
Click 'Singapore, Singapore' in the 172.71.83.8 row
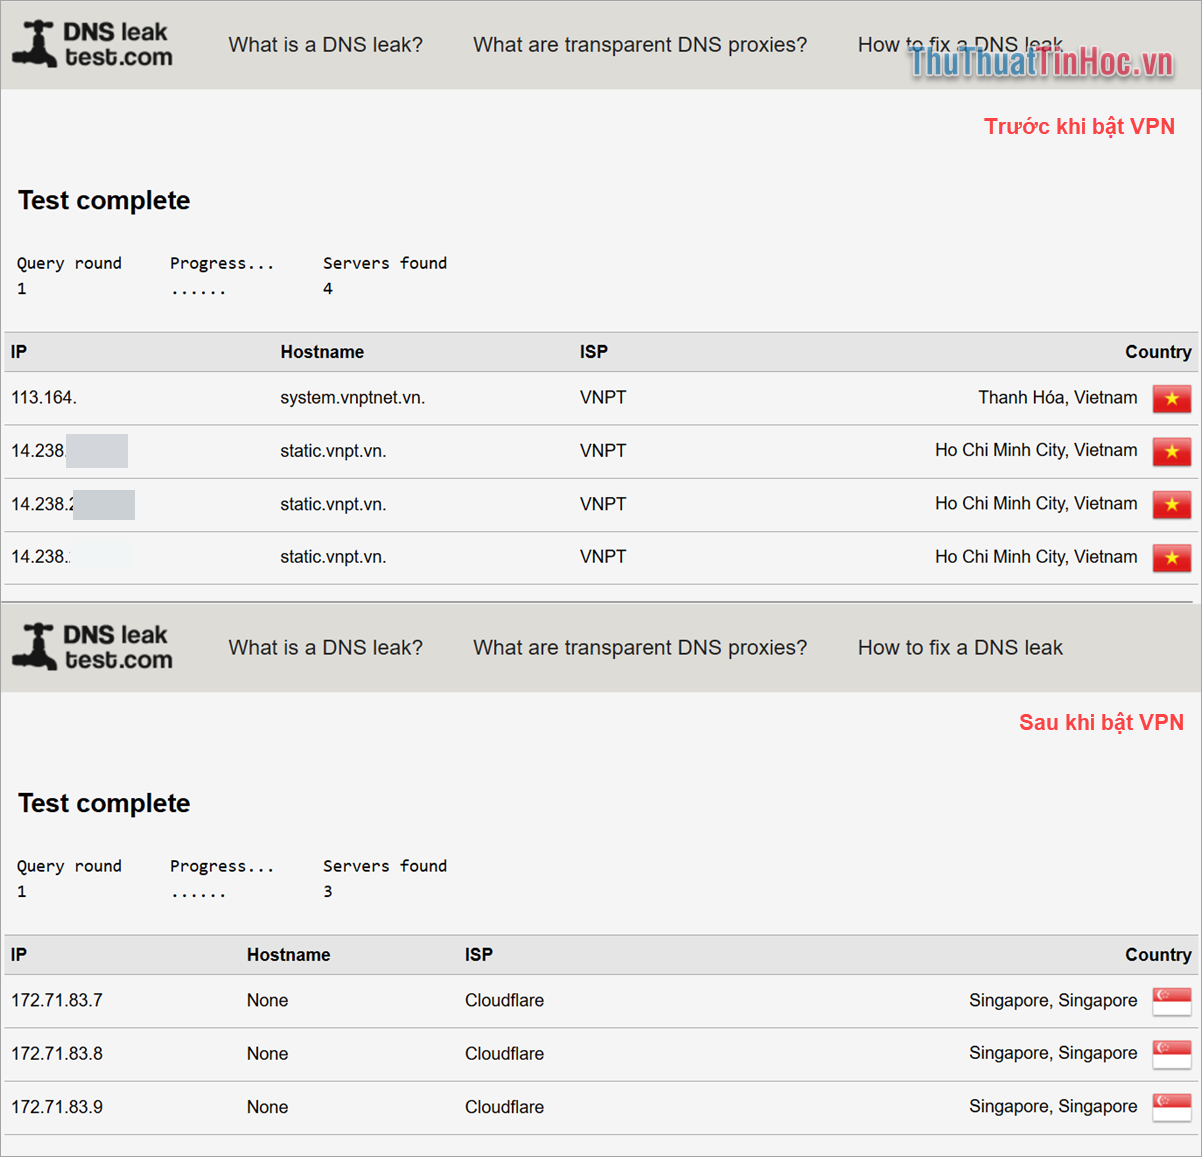(1053, 1054)
